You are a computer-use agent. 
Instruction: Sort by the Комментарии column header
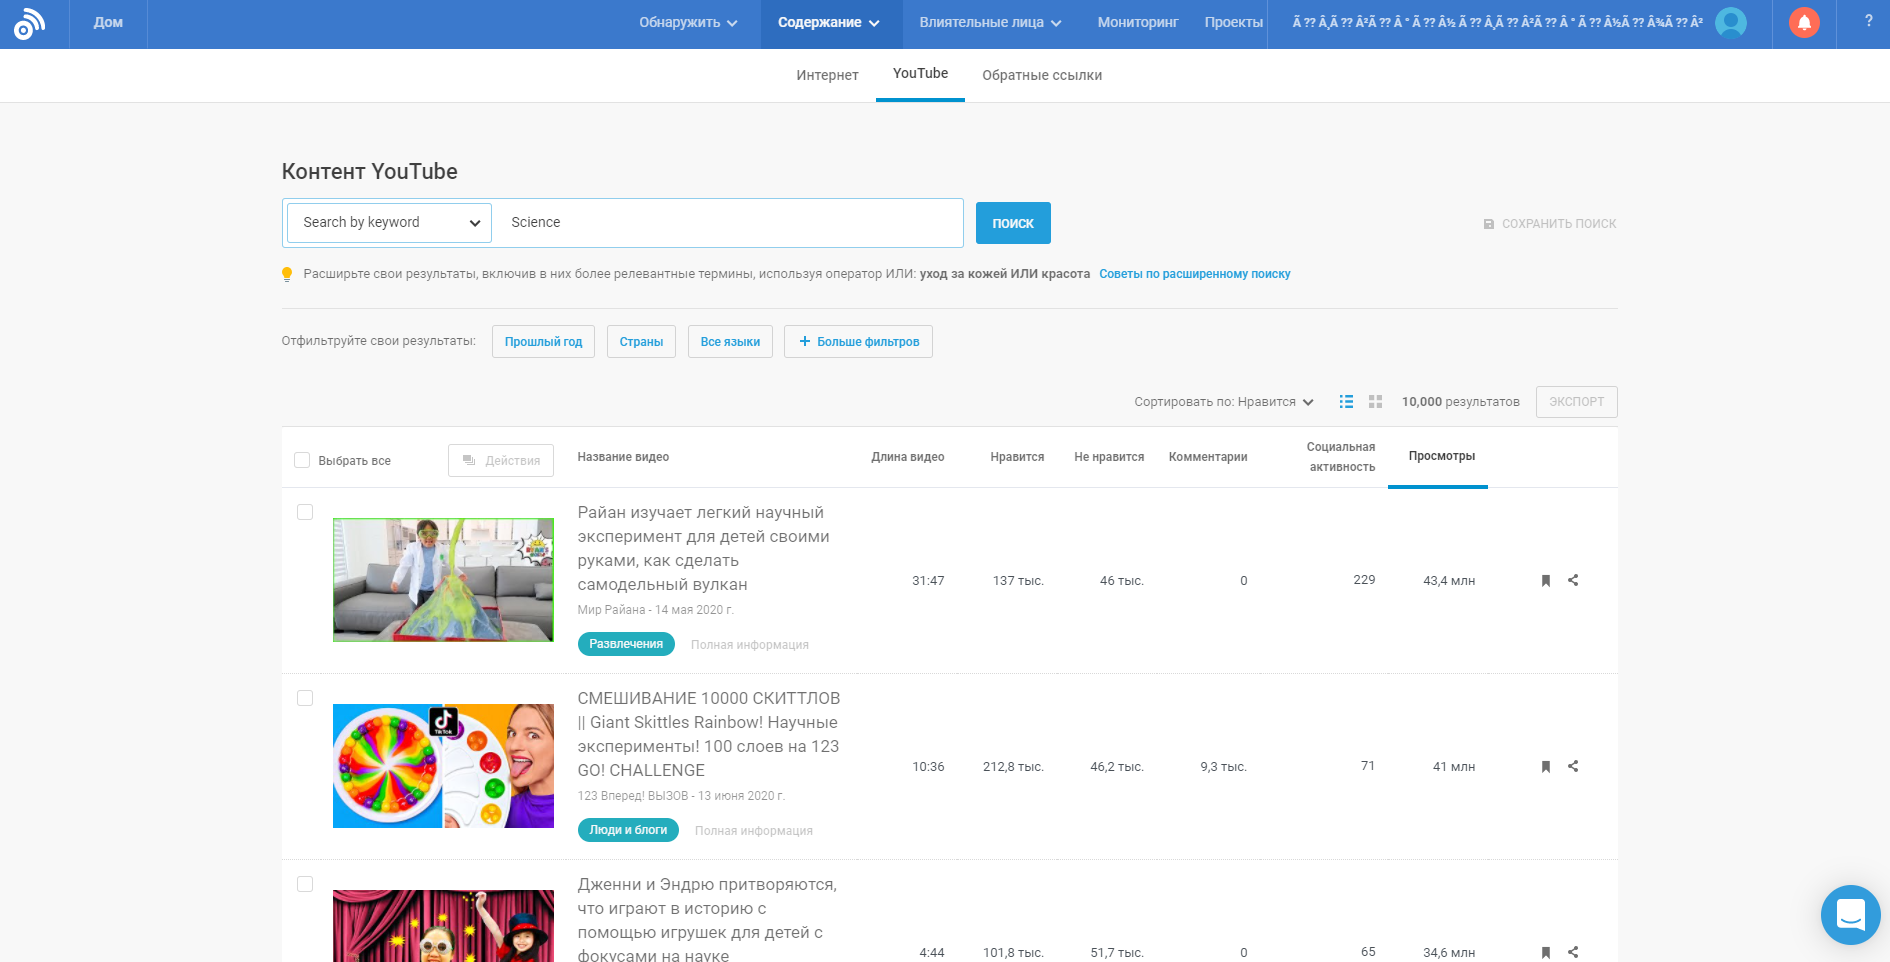point(1208,457)
